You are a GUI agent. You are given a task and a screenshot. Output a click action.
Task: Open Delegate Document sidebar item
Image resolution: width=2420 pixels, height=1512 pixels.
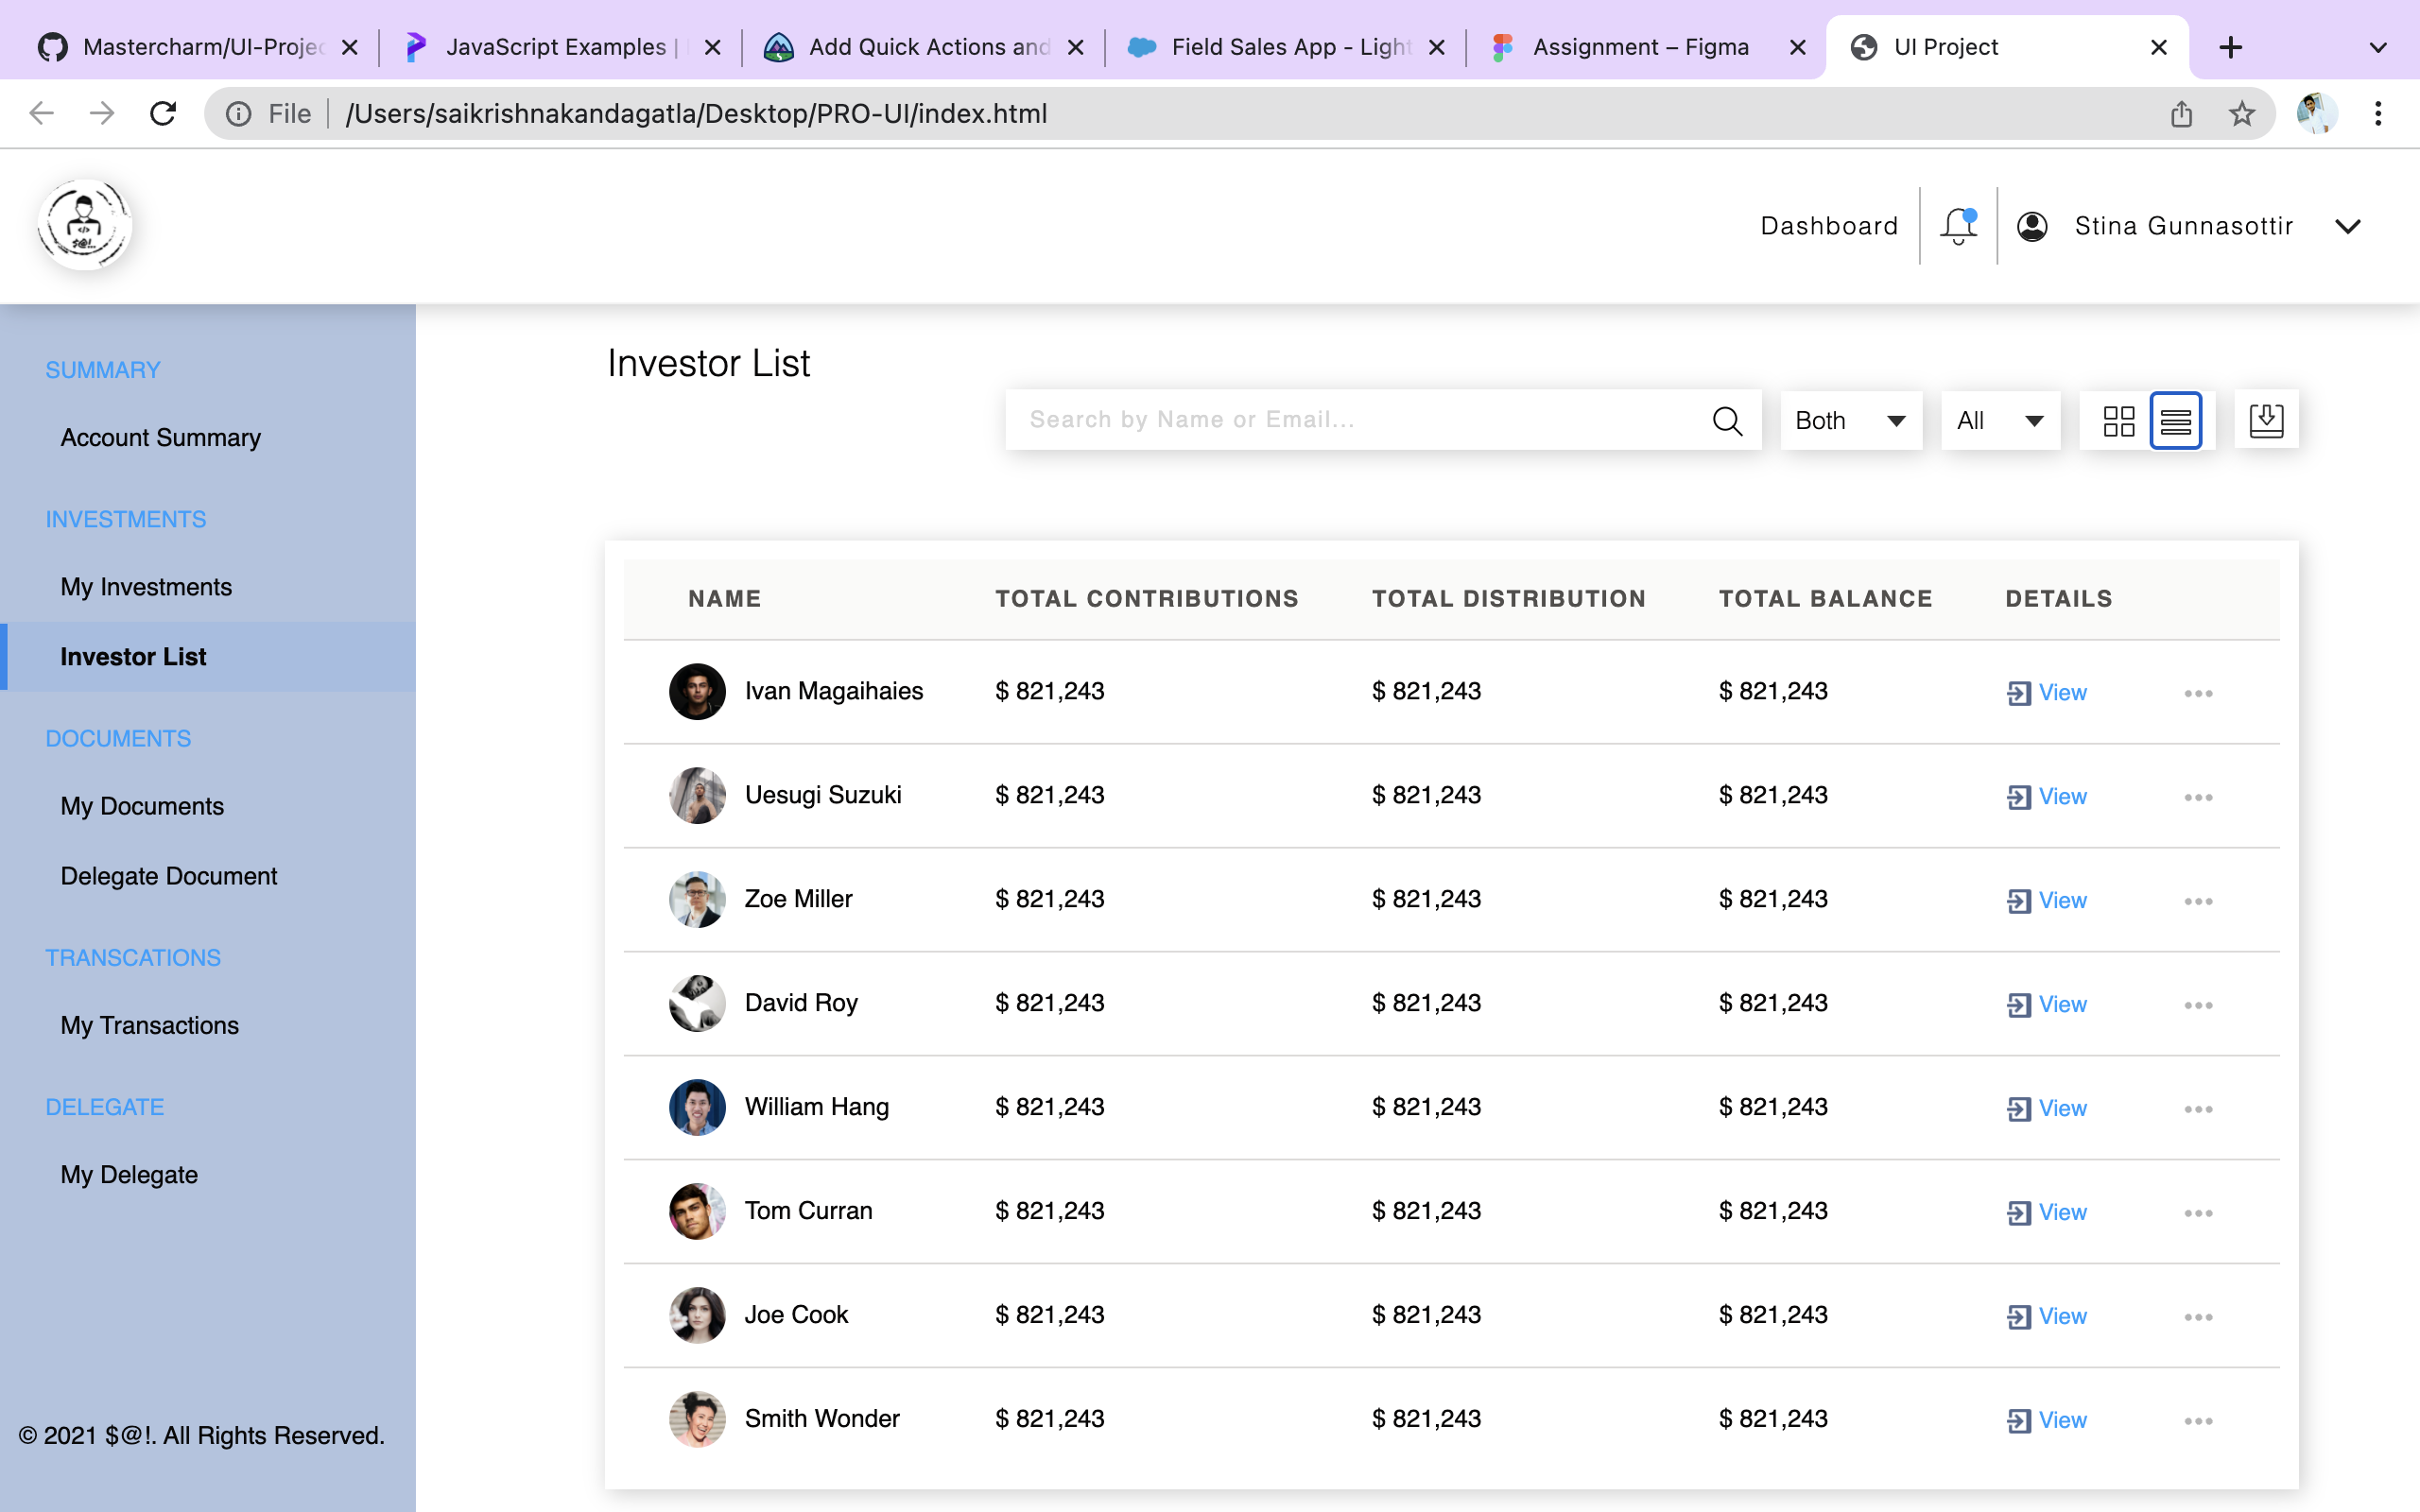(168, 876)
